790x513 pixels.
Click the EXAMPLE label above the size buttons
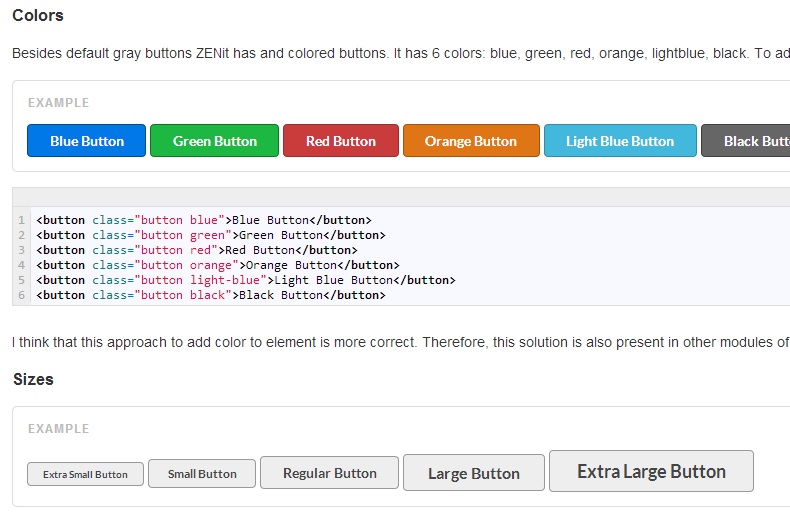(58, 429)
